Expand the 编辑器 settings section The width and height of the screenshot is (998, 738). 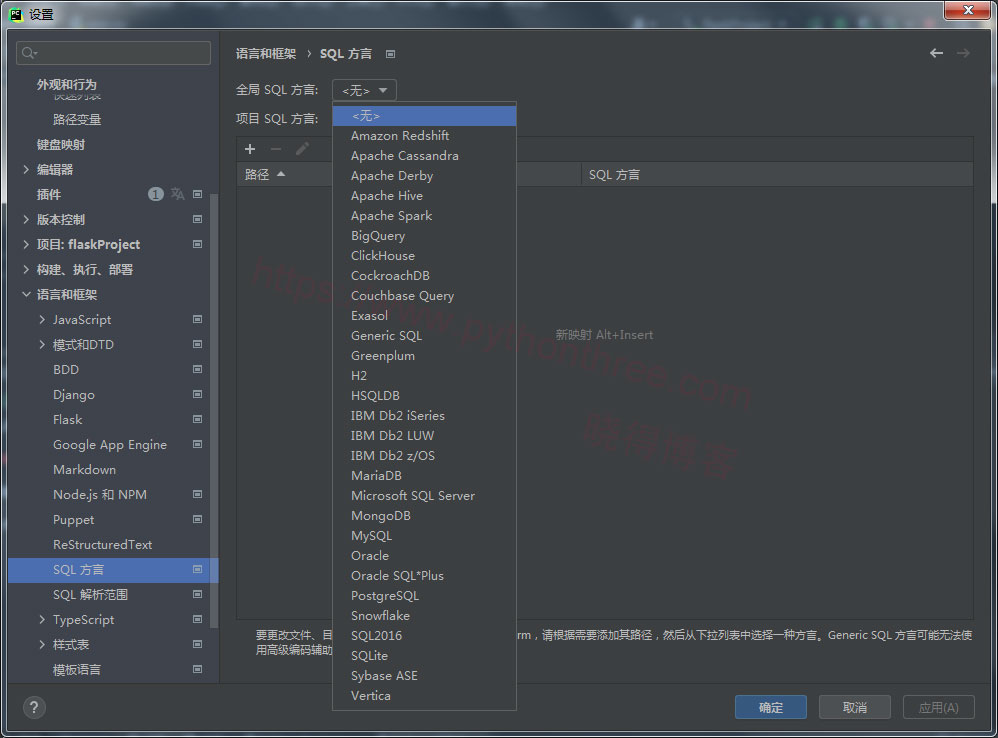26,169
